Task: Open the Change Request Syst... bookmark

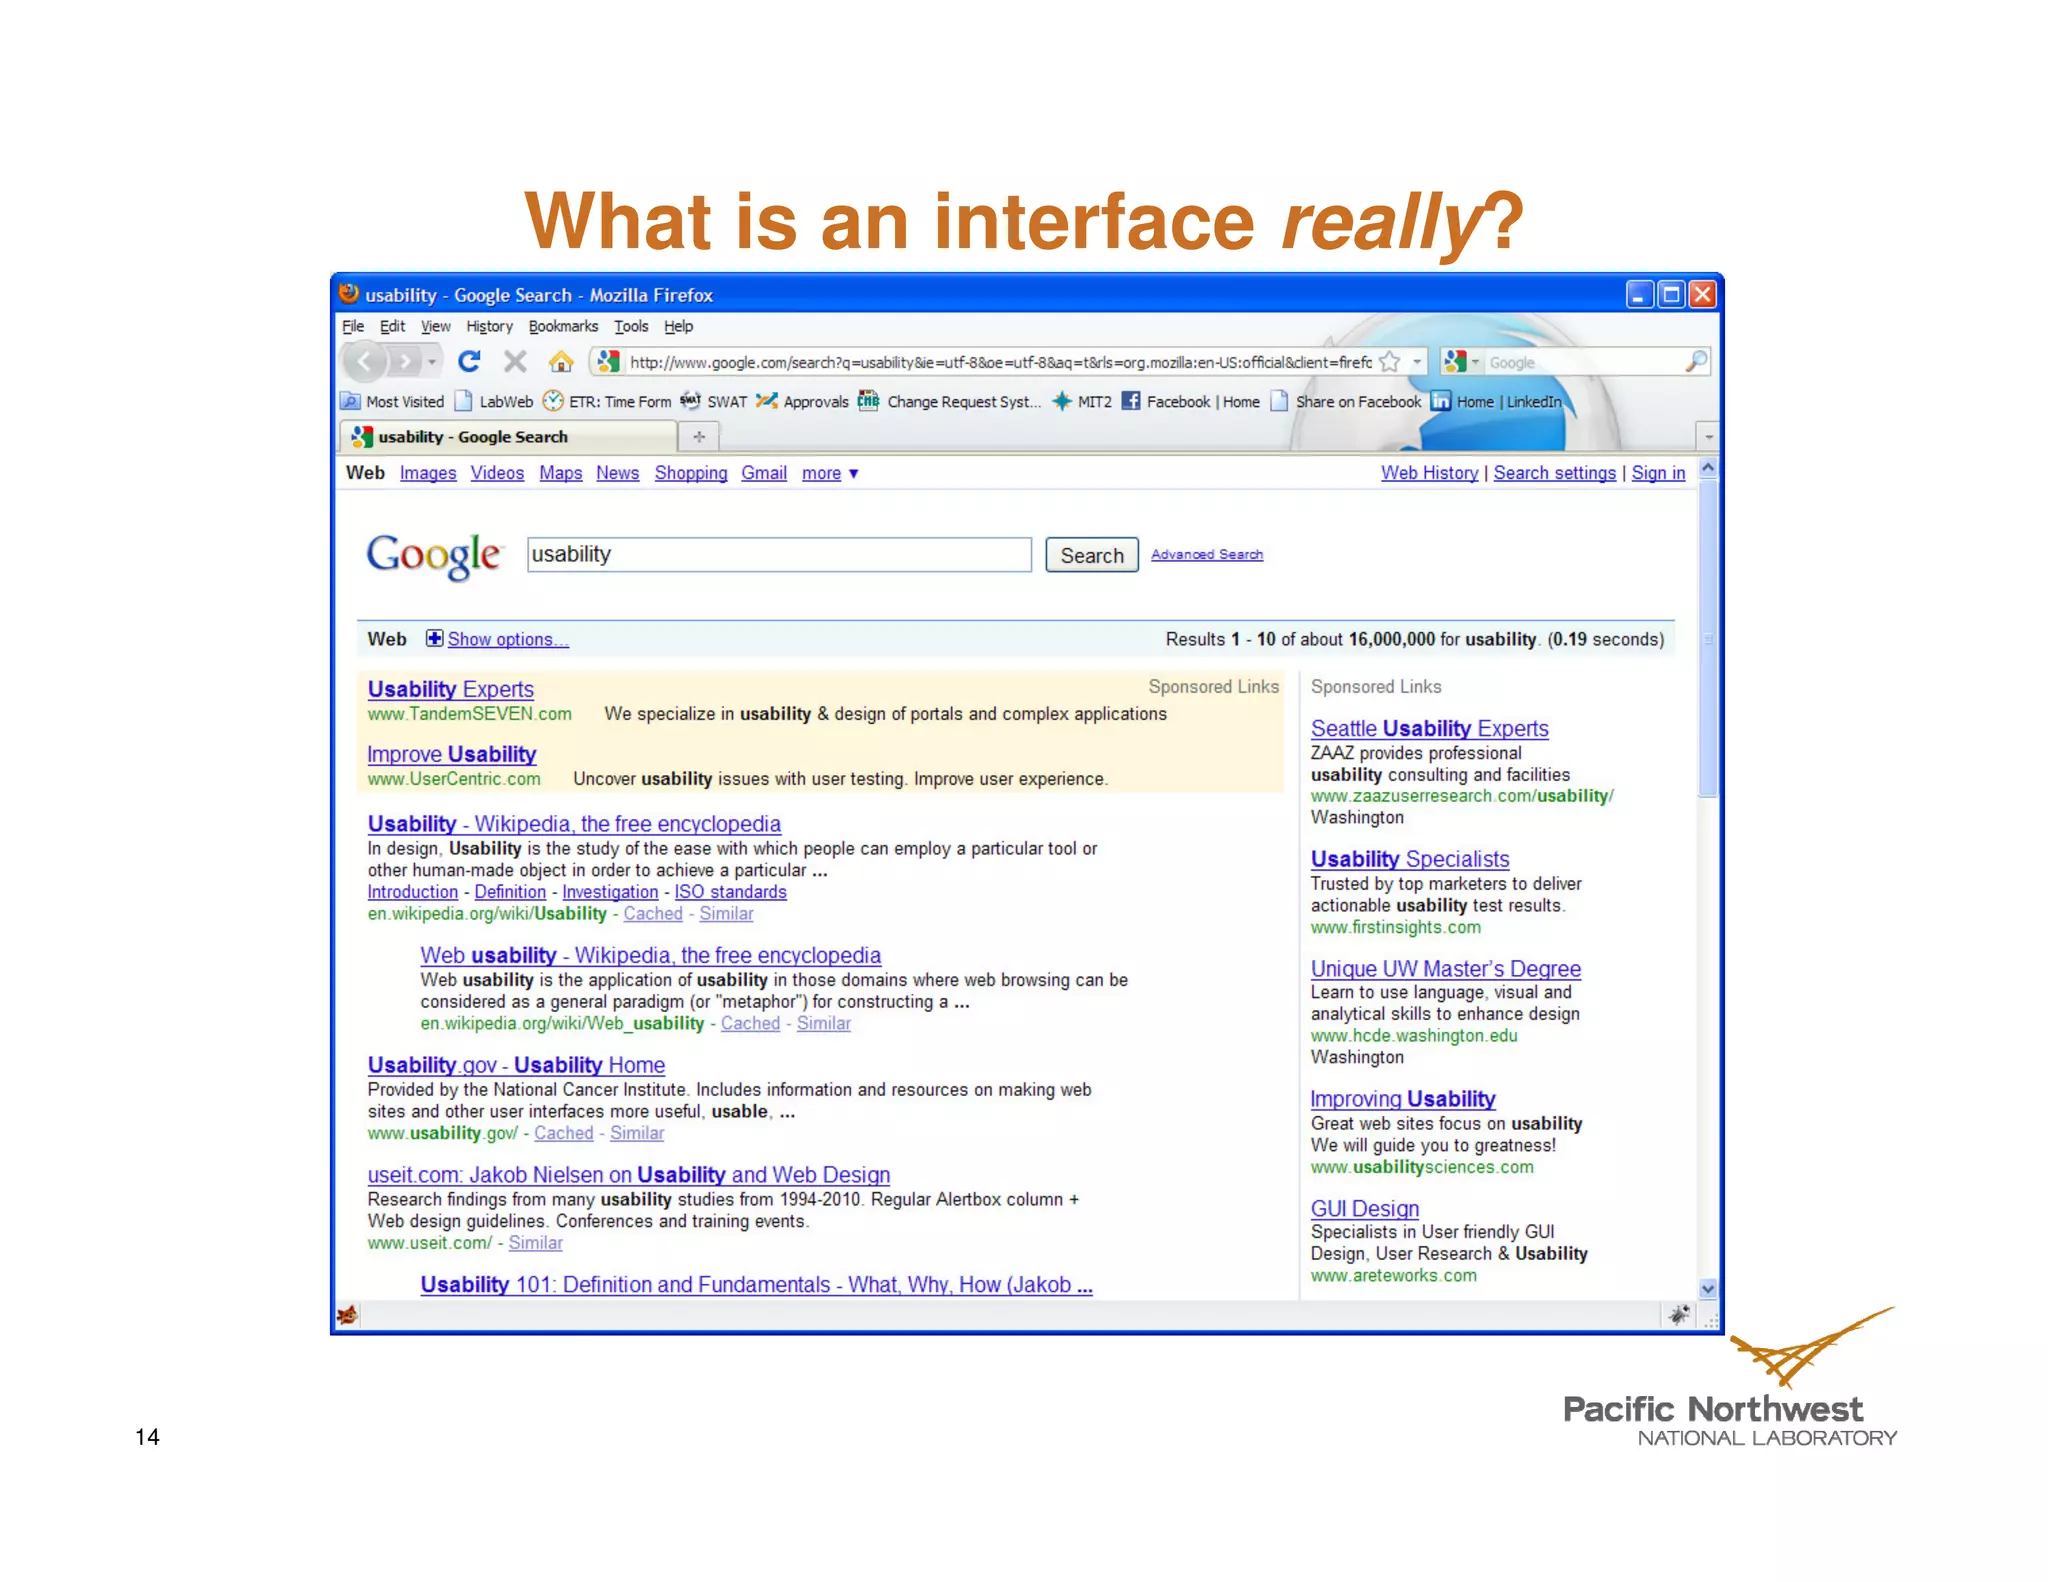Action: 949,401
